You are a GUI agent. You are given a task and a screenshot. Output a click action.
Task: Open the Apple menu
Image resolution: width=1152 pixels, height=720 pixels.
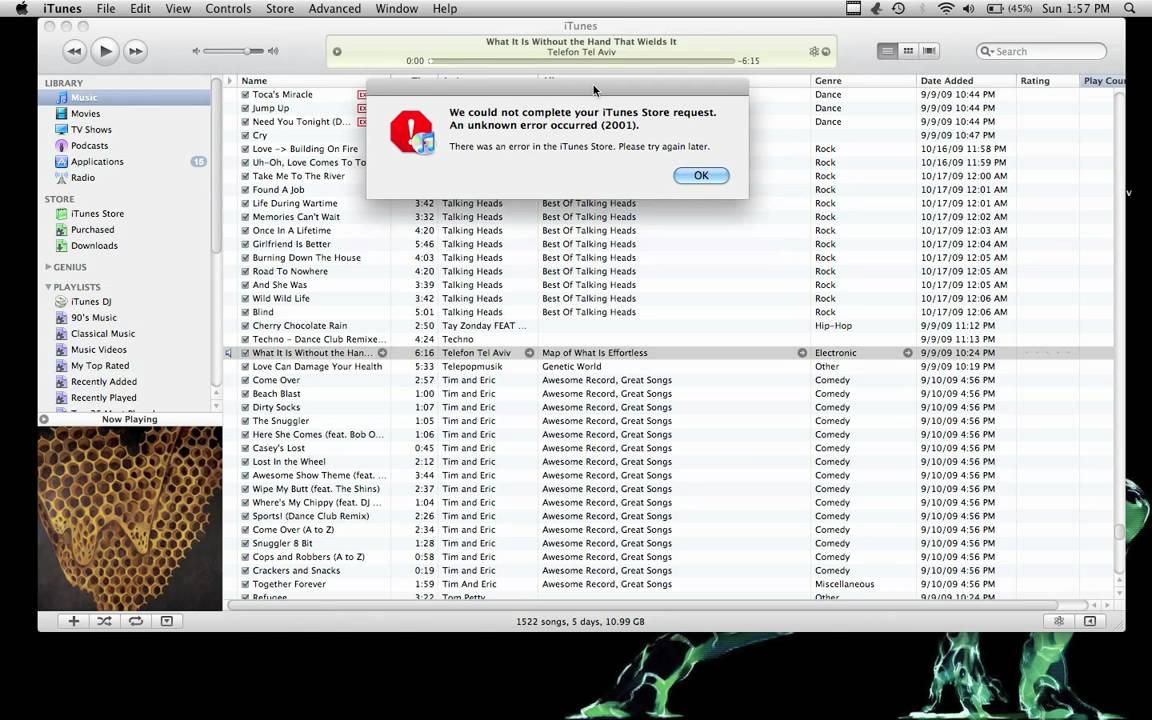coord(21,9)
